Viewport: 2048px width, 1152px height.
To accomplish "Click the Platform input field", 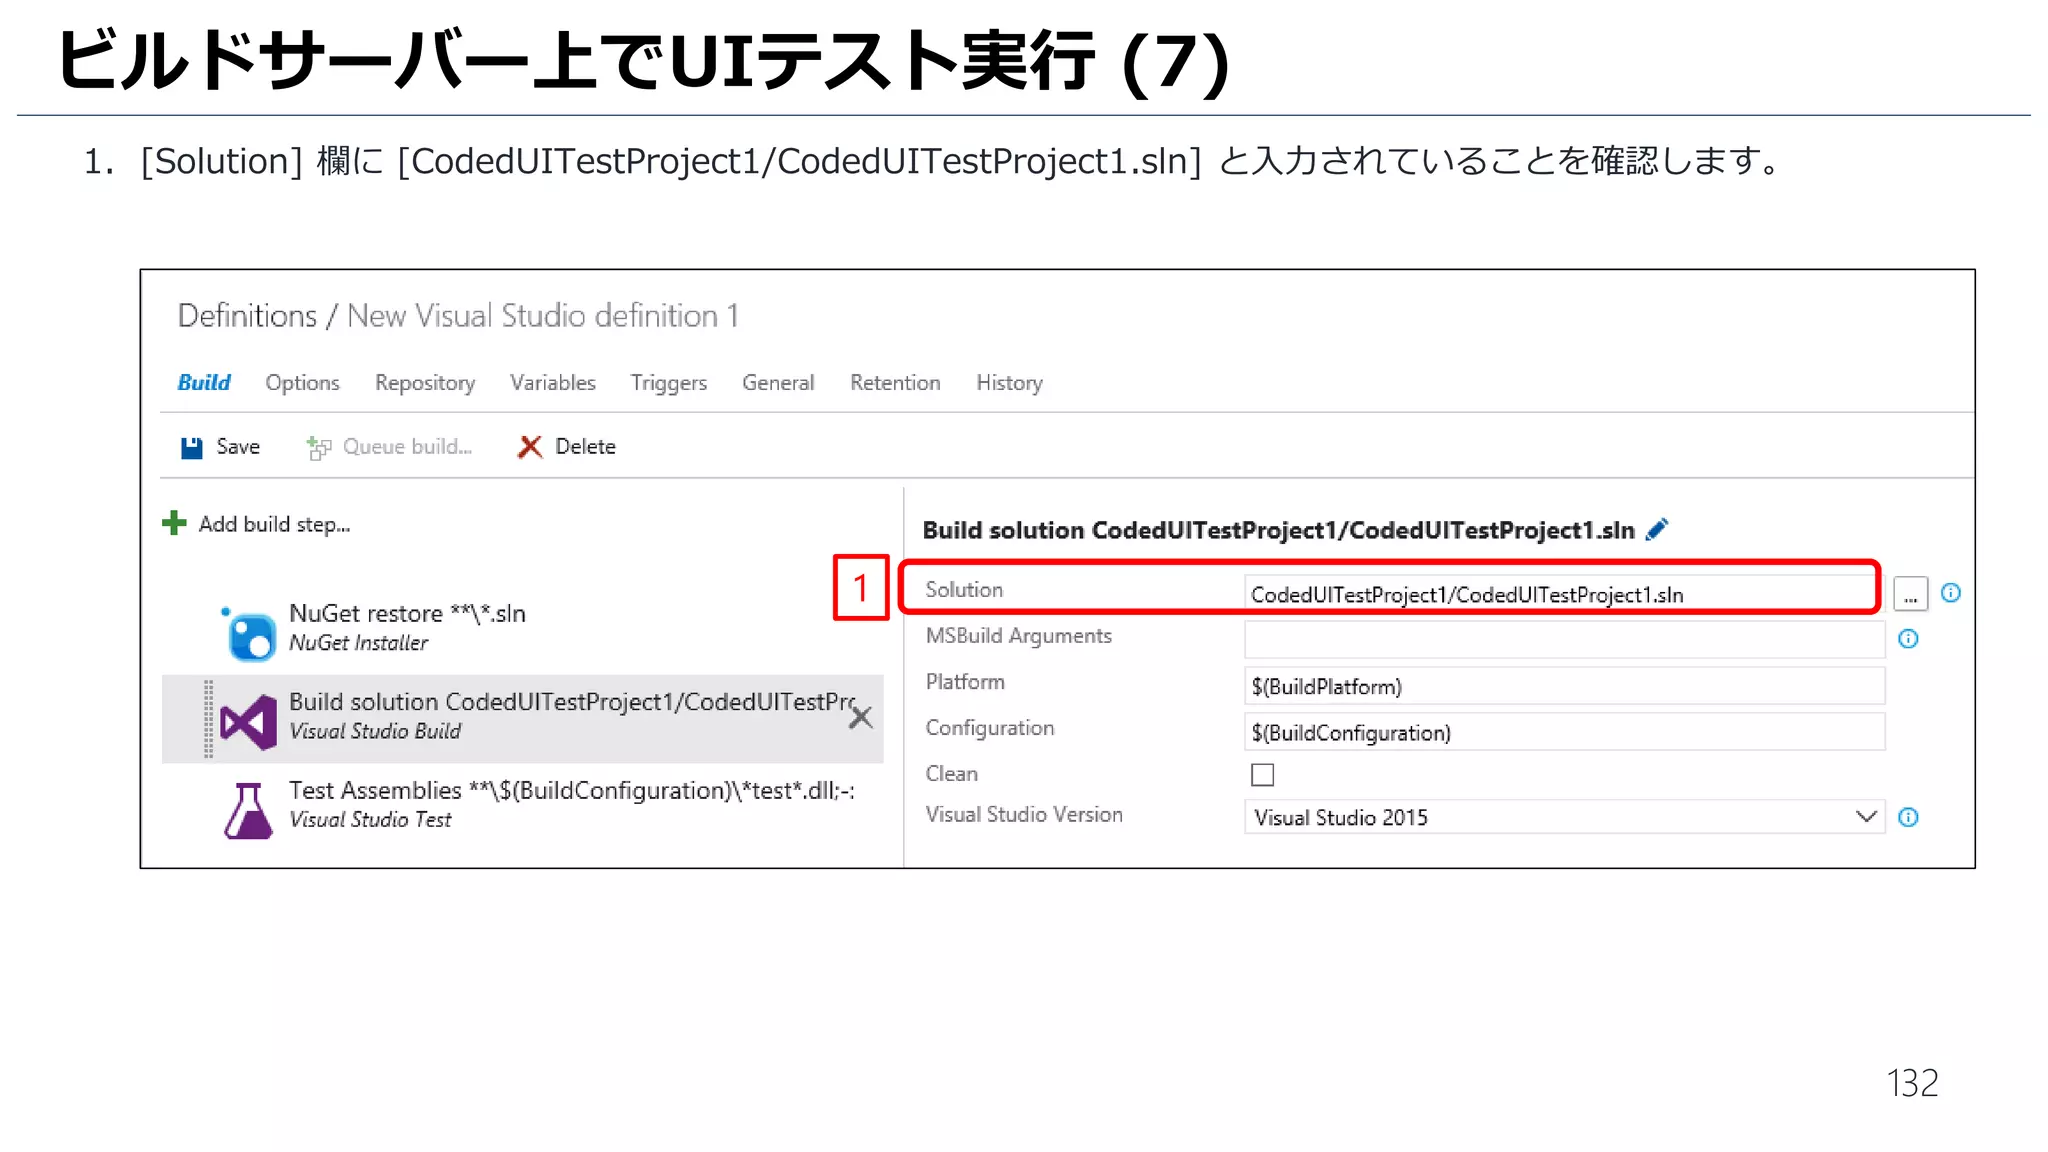I will pos(1564,686).
